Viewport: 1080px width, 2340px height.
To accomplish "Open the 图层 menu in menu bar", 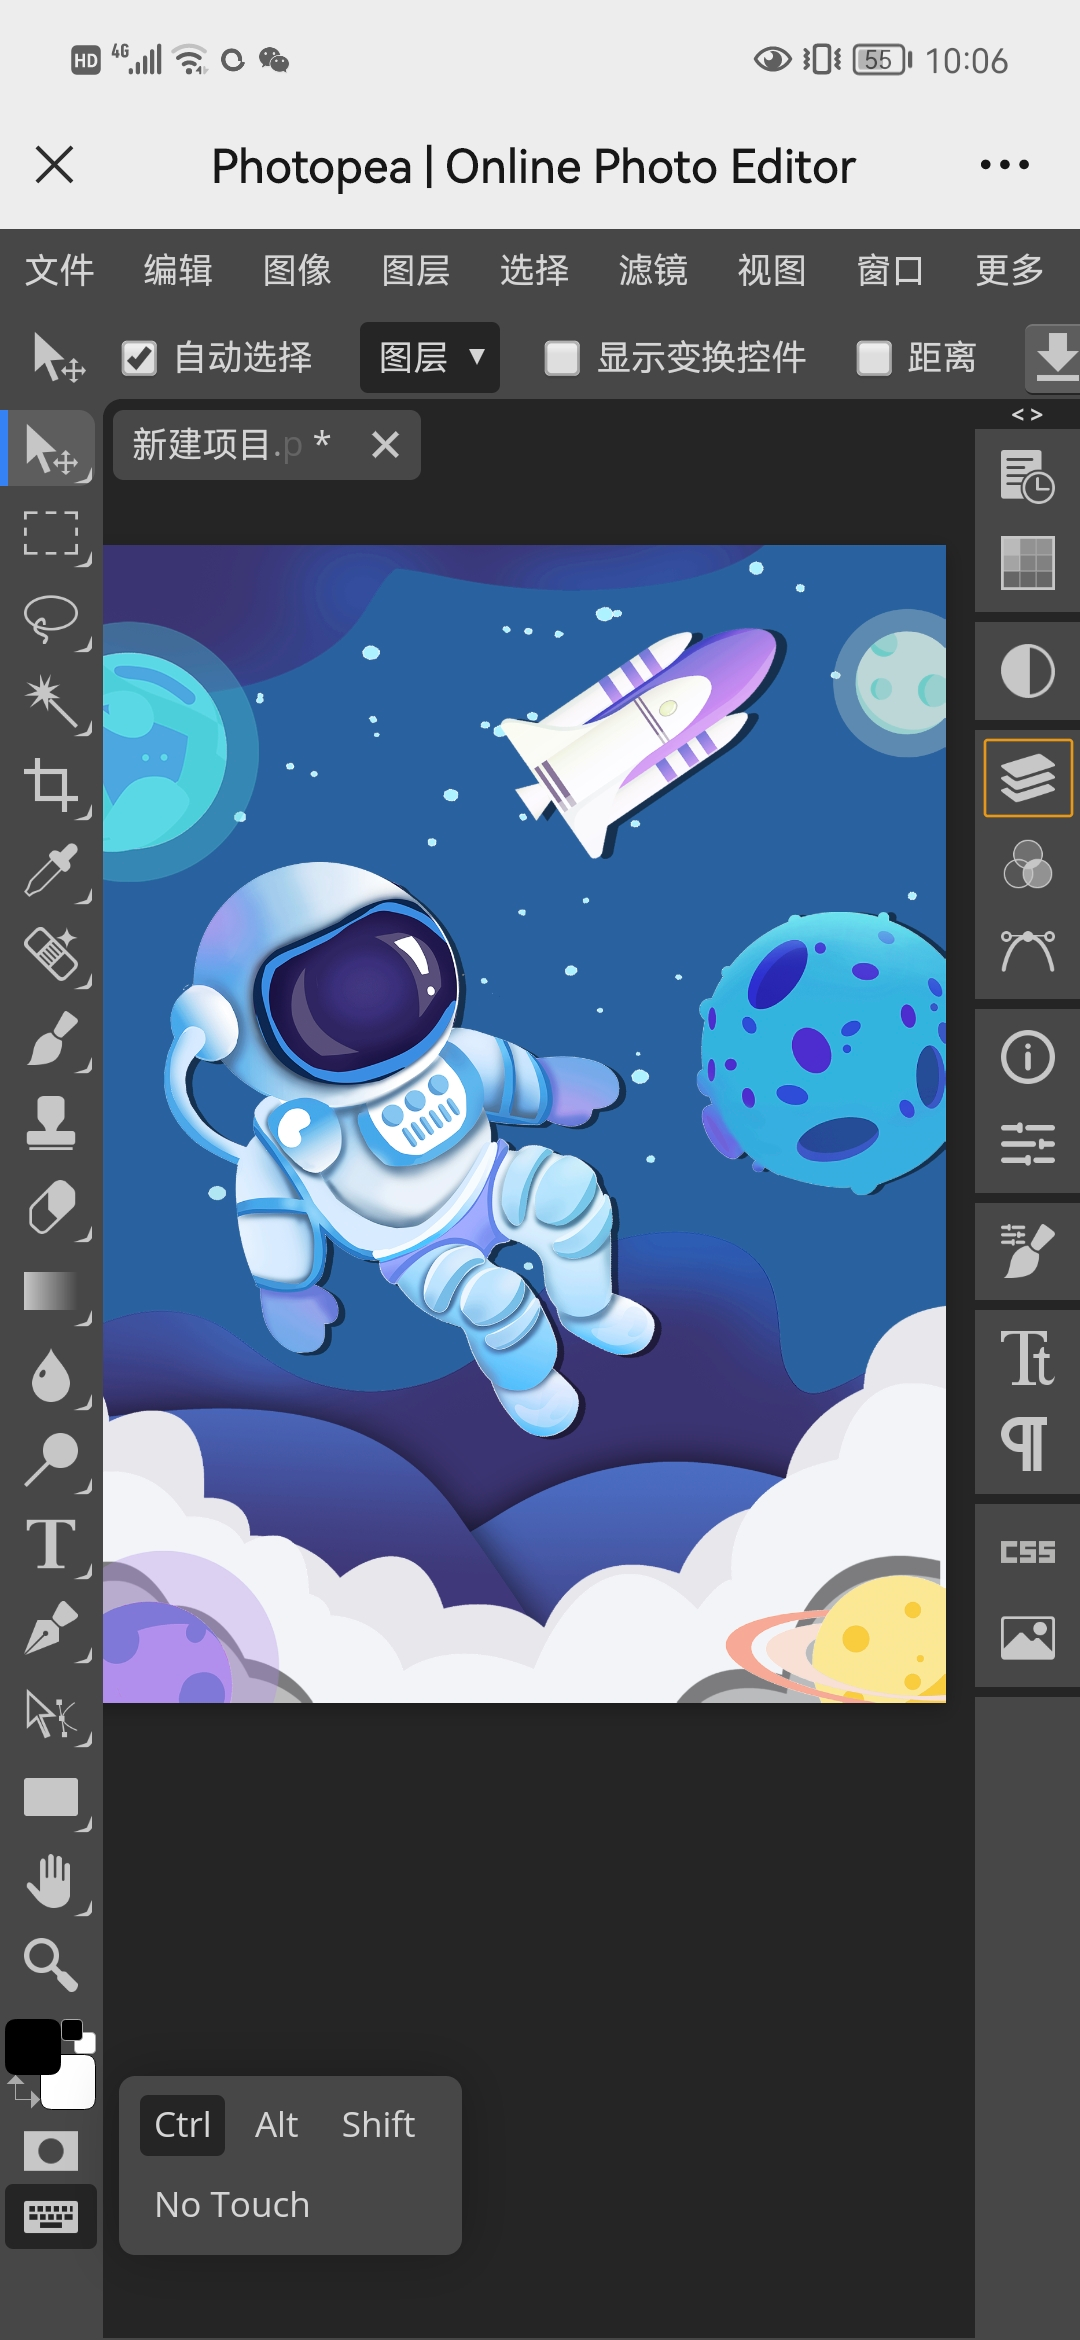I will [x=416, y=270].
